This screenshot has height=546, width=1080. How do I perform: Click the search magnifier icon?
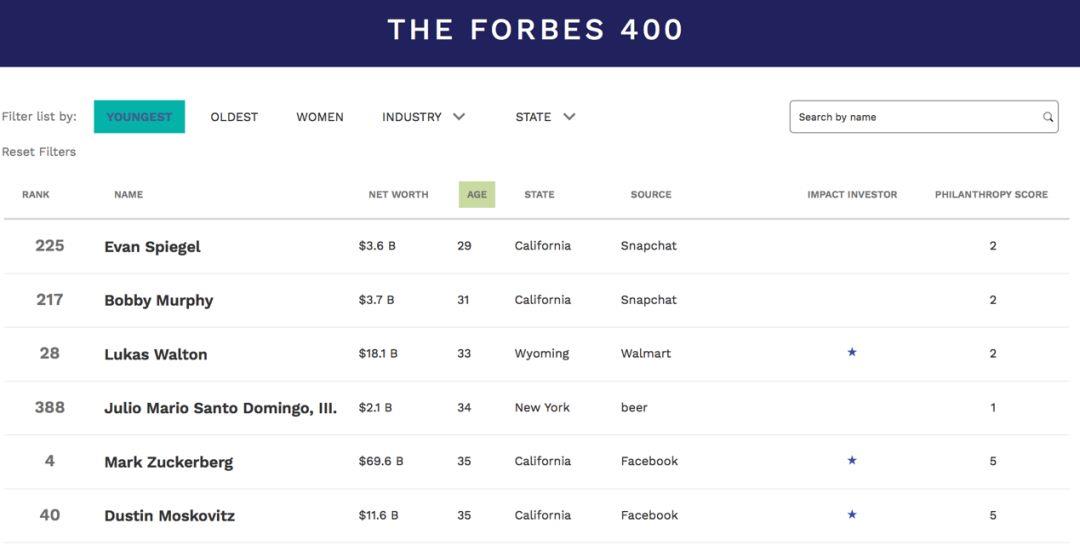coord(1048,117)
